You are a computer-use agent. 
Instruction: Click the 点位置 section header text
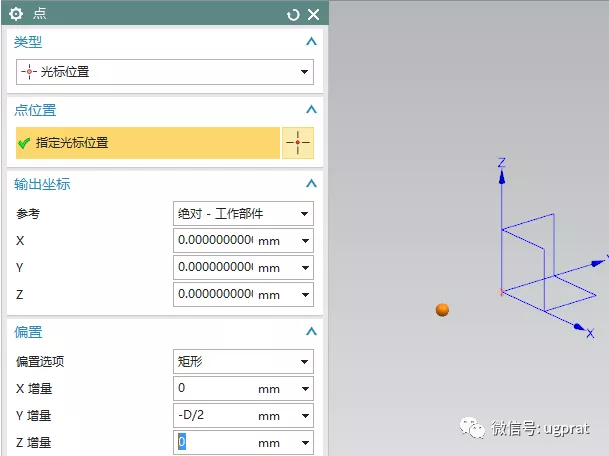pyautogui.click(x=35, y=110)
